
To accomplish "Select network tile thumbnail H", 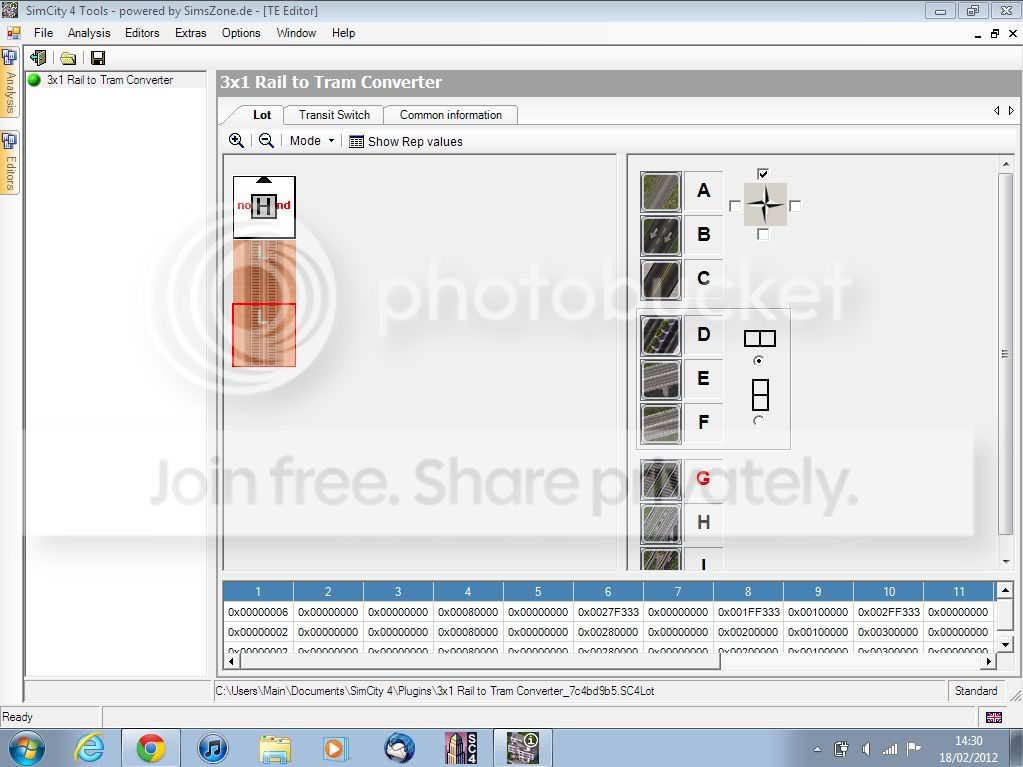I will (661, 524).
